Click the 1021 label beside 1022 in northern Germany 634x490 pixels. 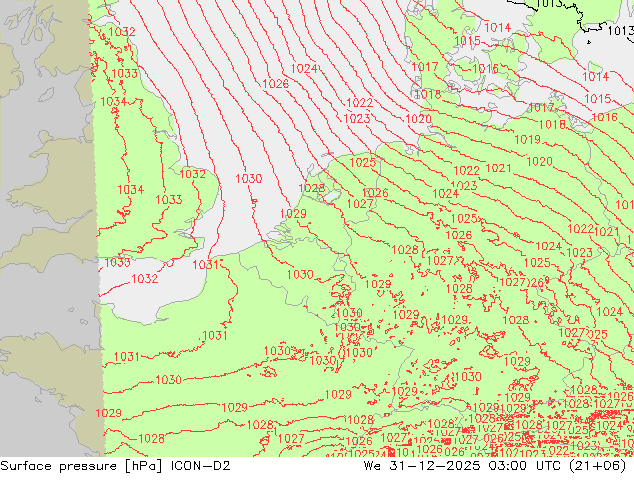pos(498,168)
